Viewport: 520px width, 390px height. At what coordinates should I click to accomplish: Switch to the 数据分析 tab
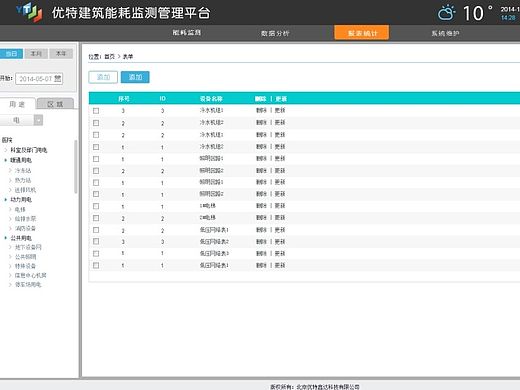point(275,33)
